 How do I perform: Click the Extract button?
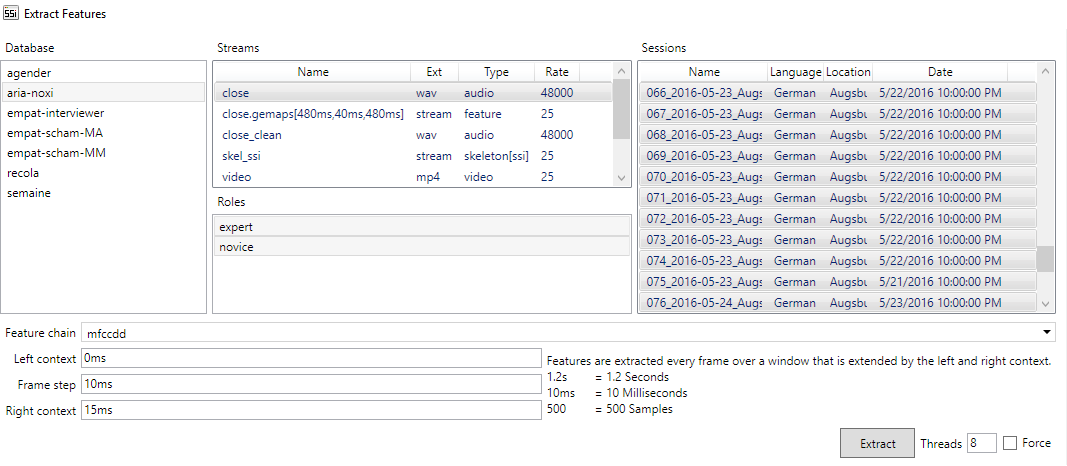coord(877,443)
